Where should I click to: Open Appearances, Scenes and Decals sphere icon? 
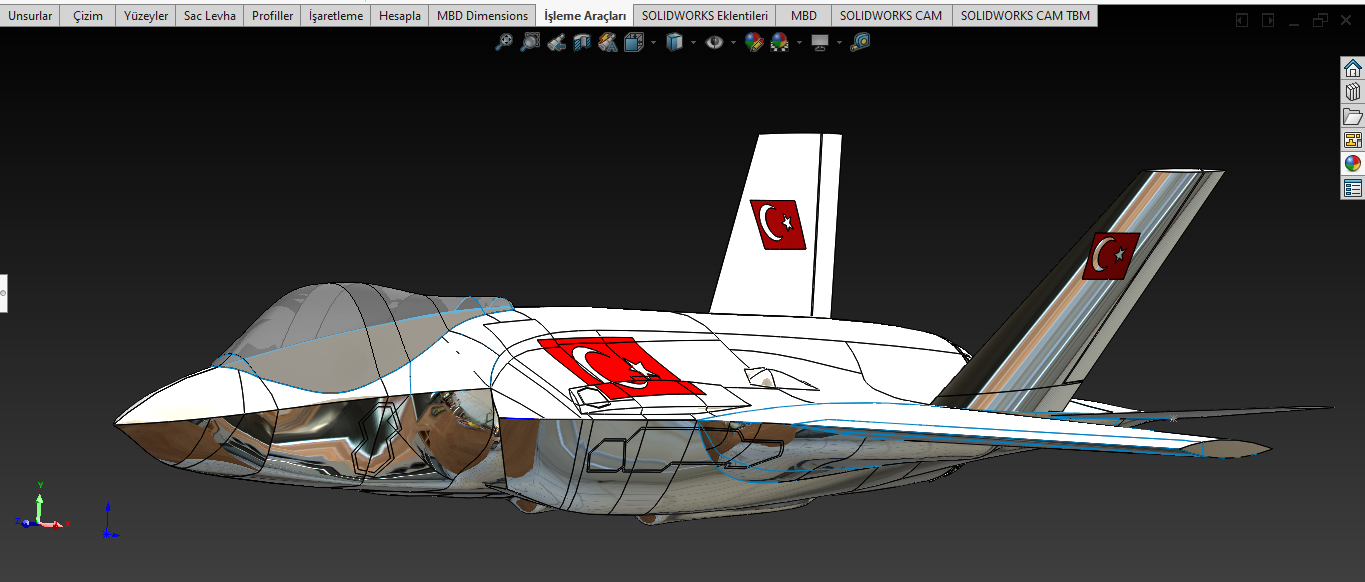tap(1353, 164)
